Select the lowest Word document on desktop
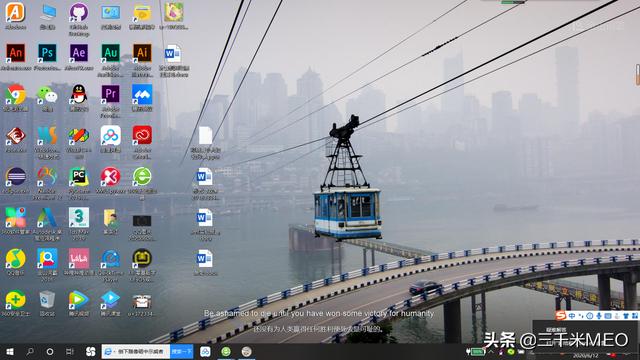 (204, 259)
